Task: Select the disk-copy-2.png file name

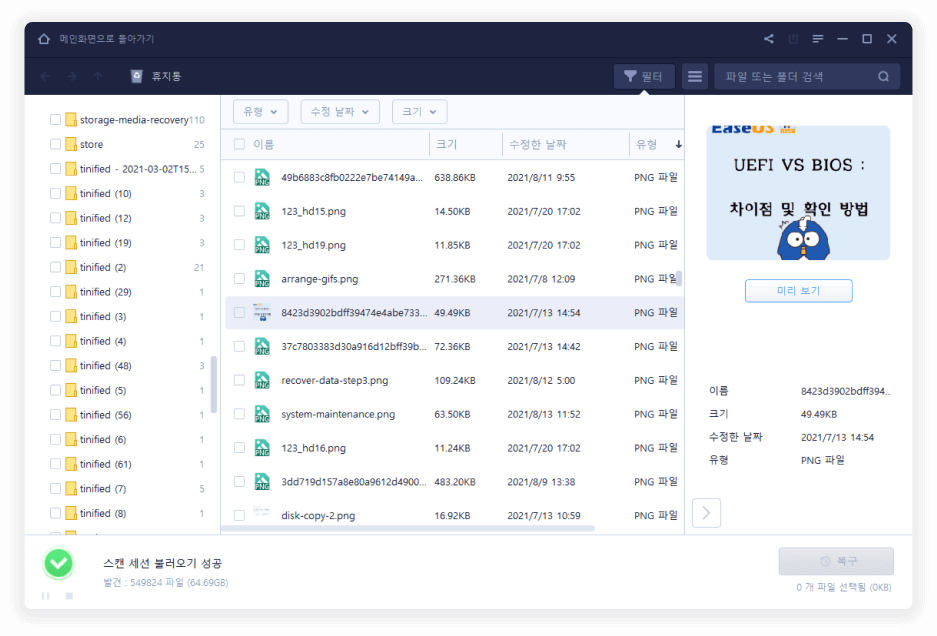Action: 318,515
